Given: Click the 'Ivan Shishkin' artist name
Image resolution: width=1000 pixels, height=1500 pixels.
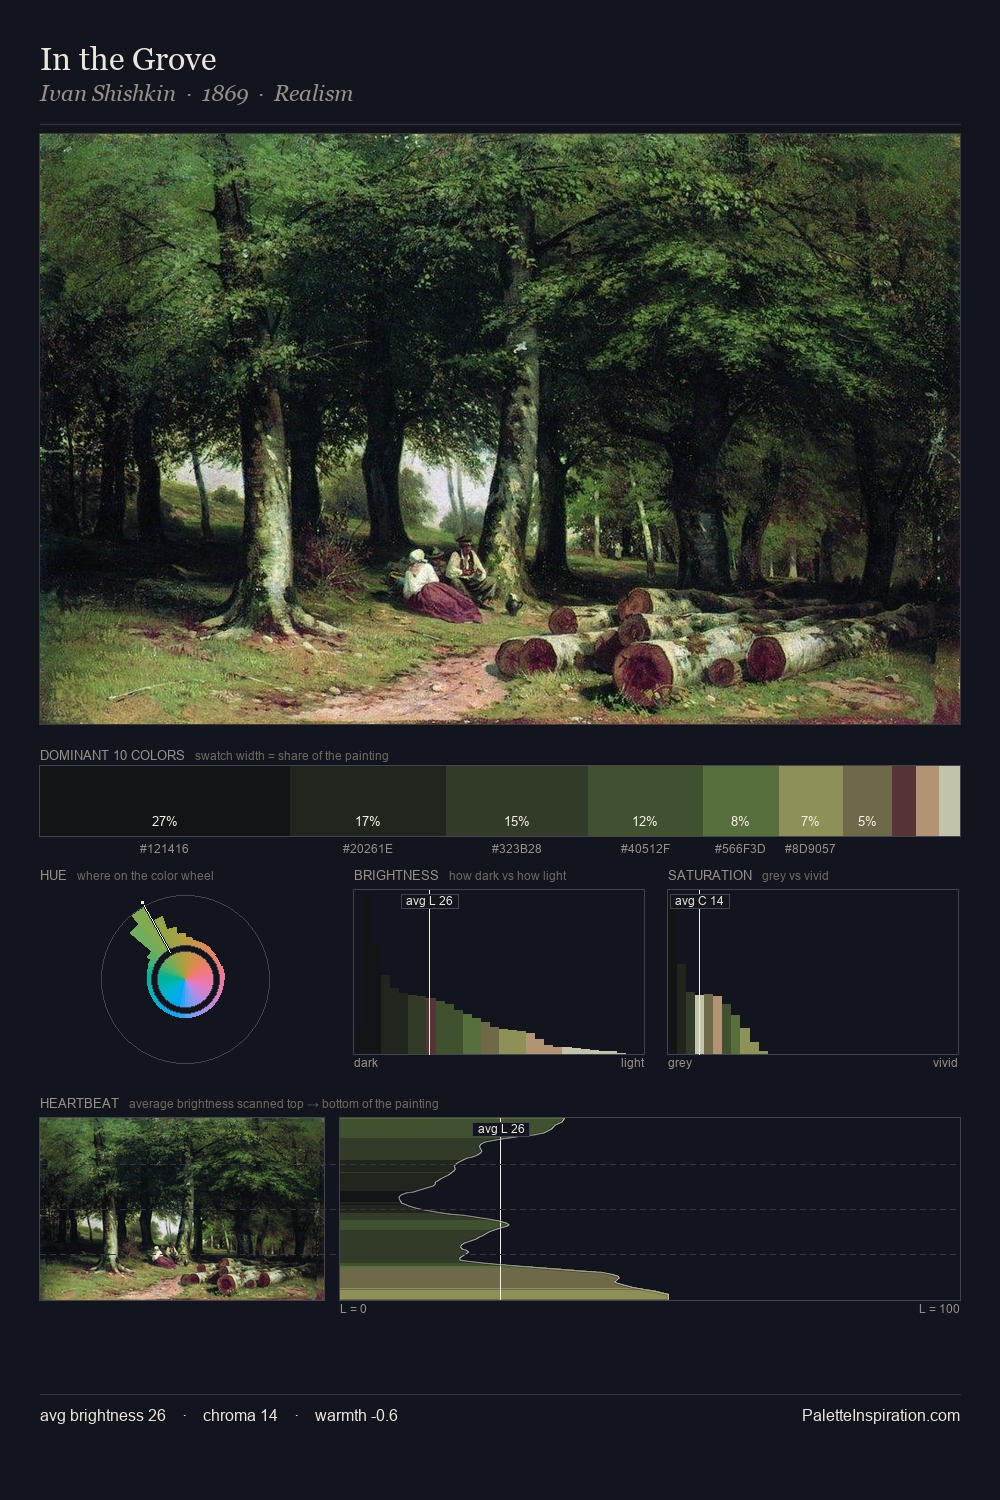Looking at the screenshot, I should 107,93.
